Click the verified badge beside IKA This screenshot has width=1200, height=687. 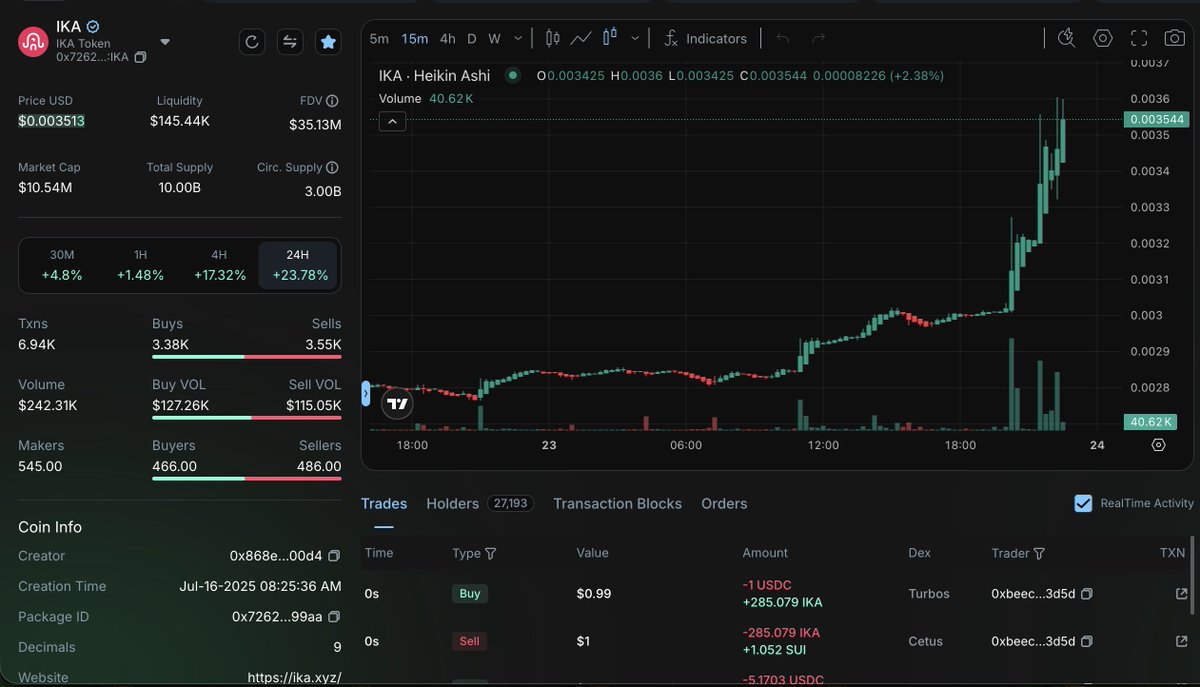[93, 26]
